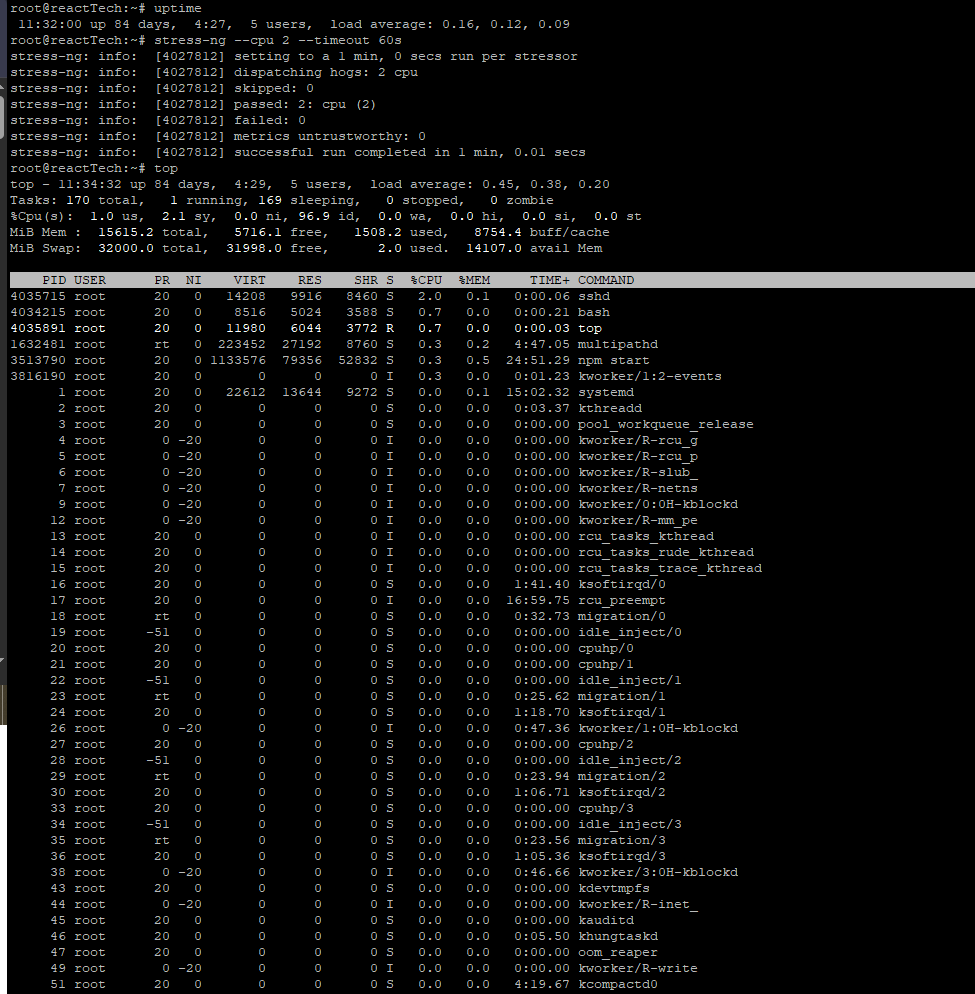Click kthreadd command entry
975x994 pixels.
point(610,408)
